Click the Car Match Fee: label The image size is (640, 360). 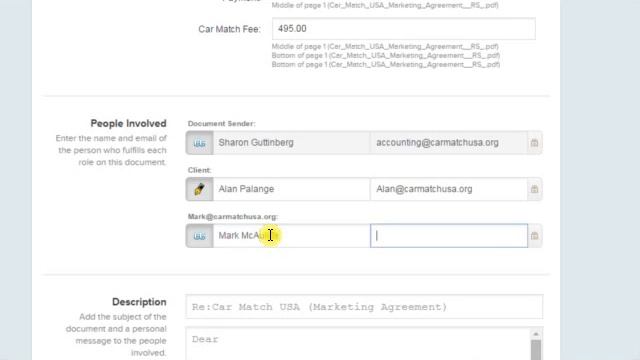click(229, 29)
